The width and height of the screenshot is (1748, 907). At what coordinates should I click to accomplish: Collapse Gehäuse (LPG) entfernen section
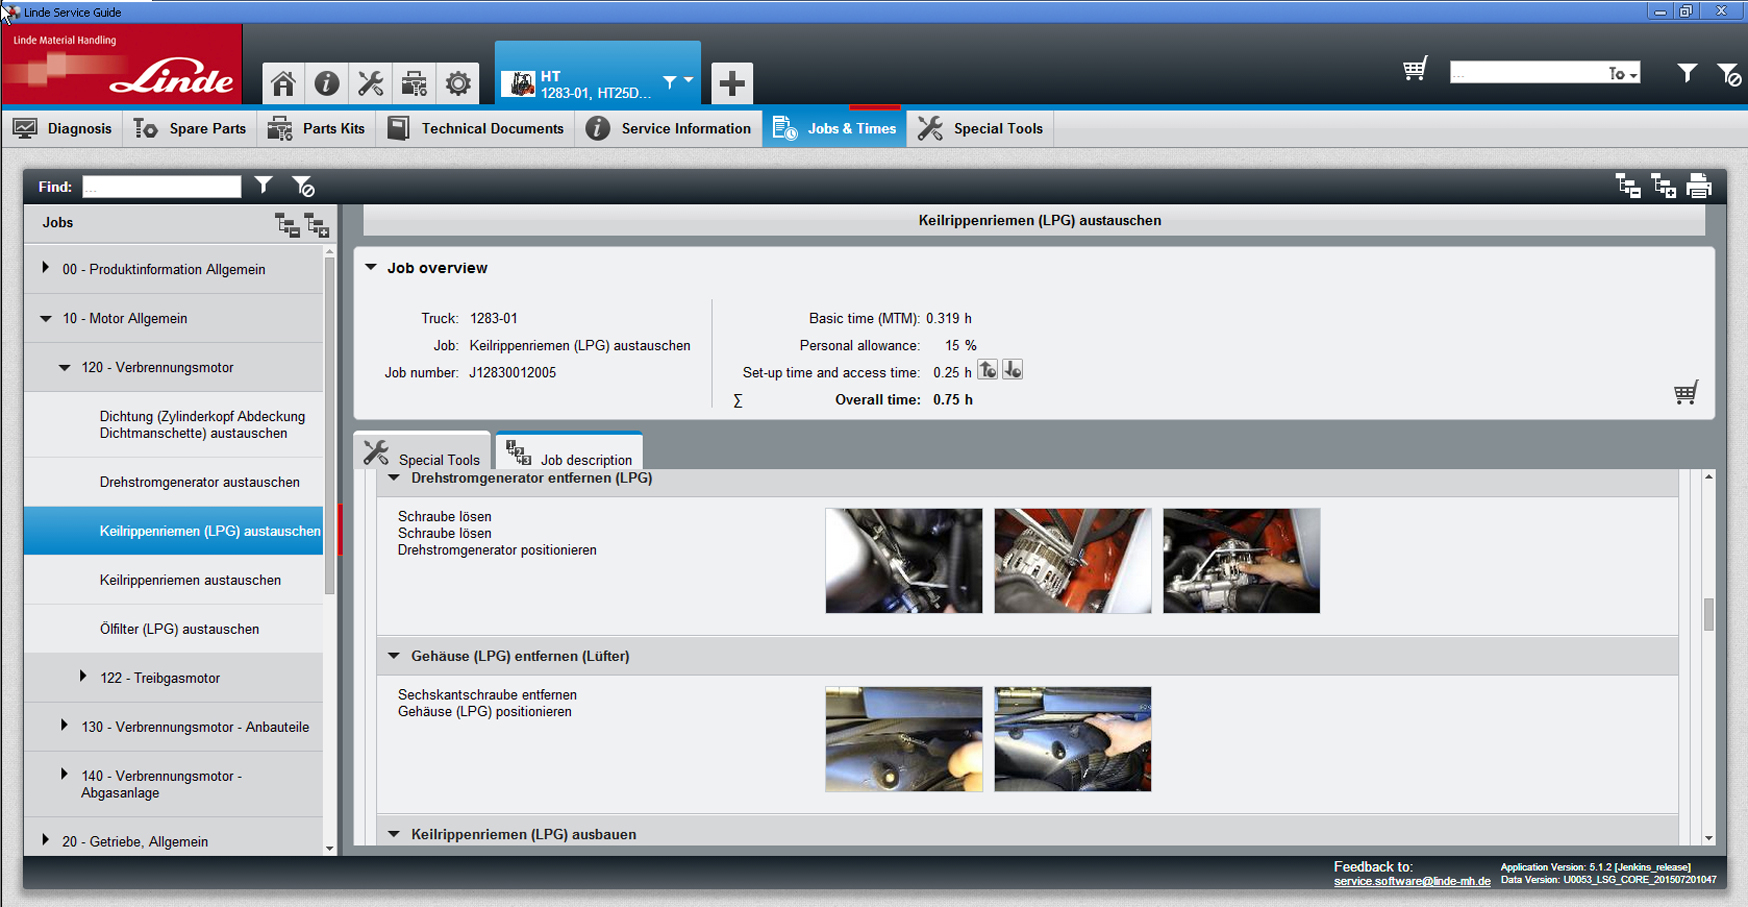394,656
